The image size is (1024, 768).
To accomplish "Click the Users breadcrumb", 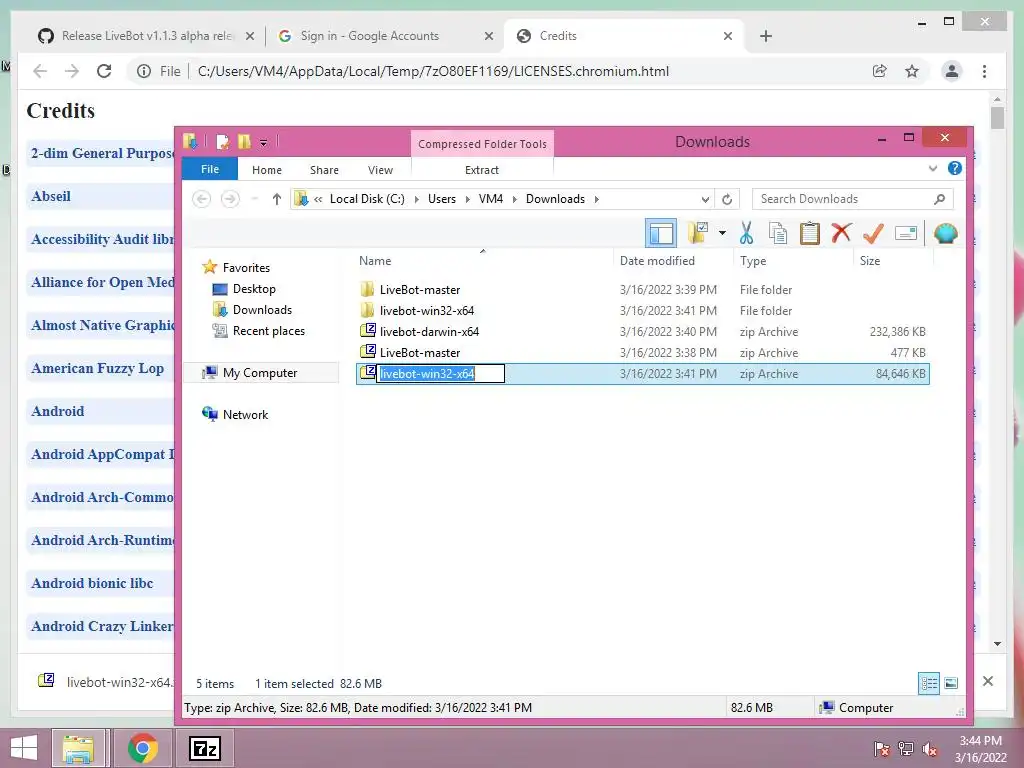I will [x=441, y=199].
